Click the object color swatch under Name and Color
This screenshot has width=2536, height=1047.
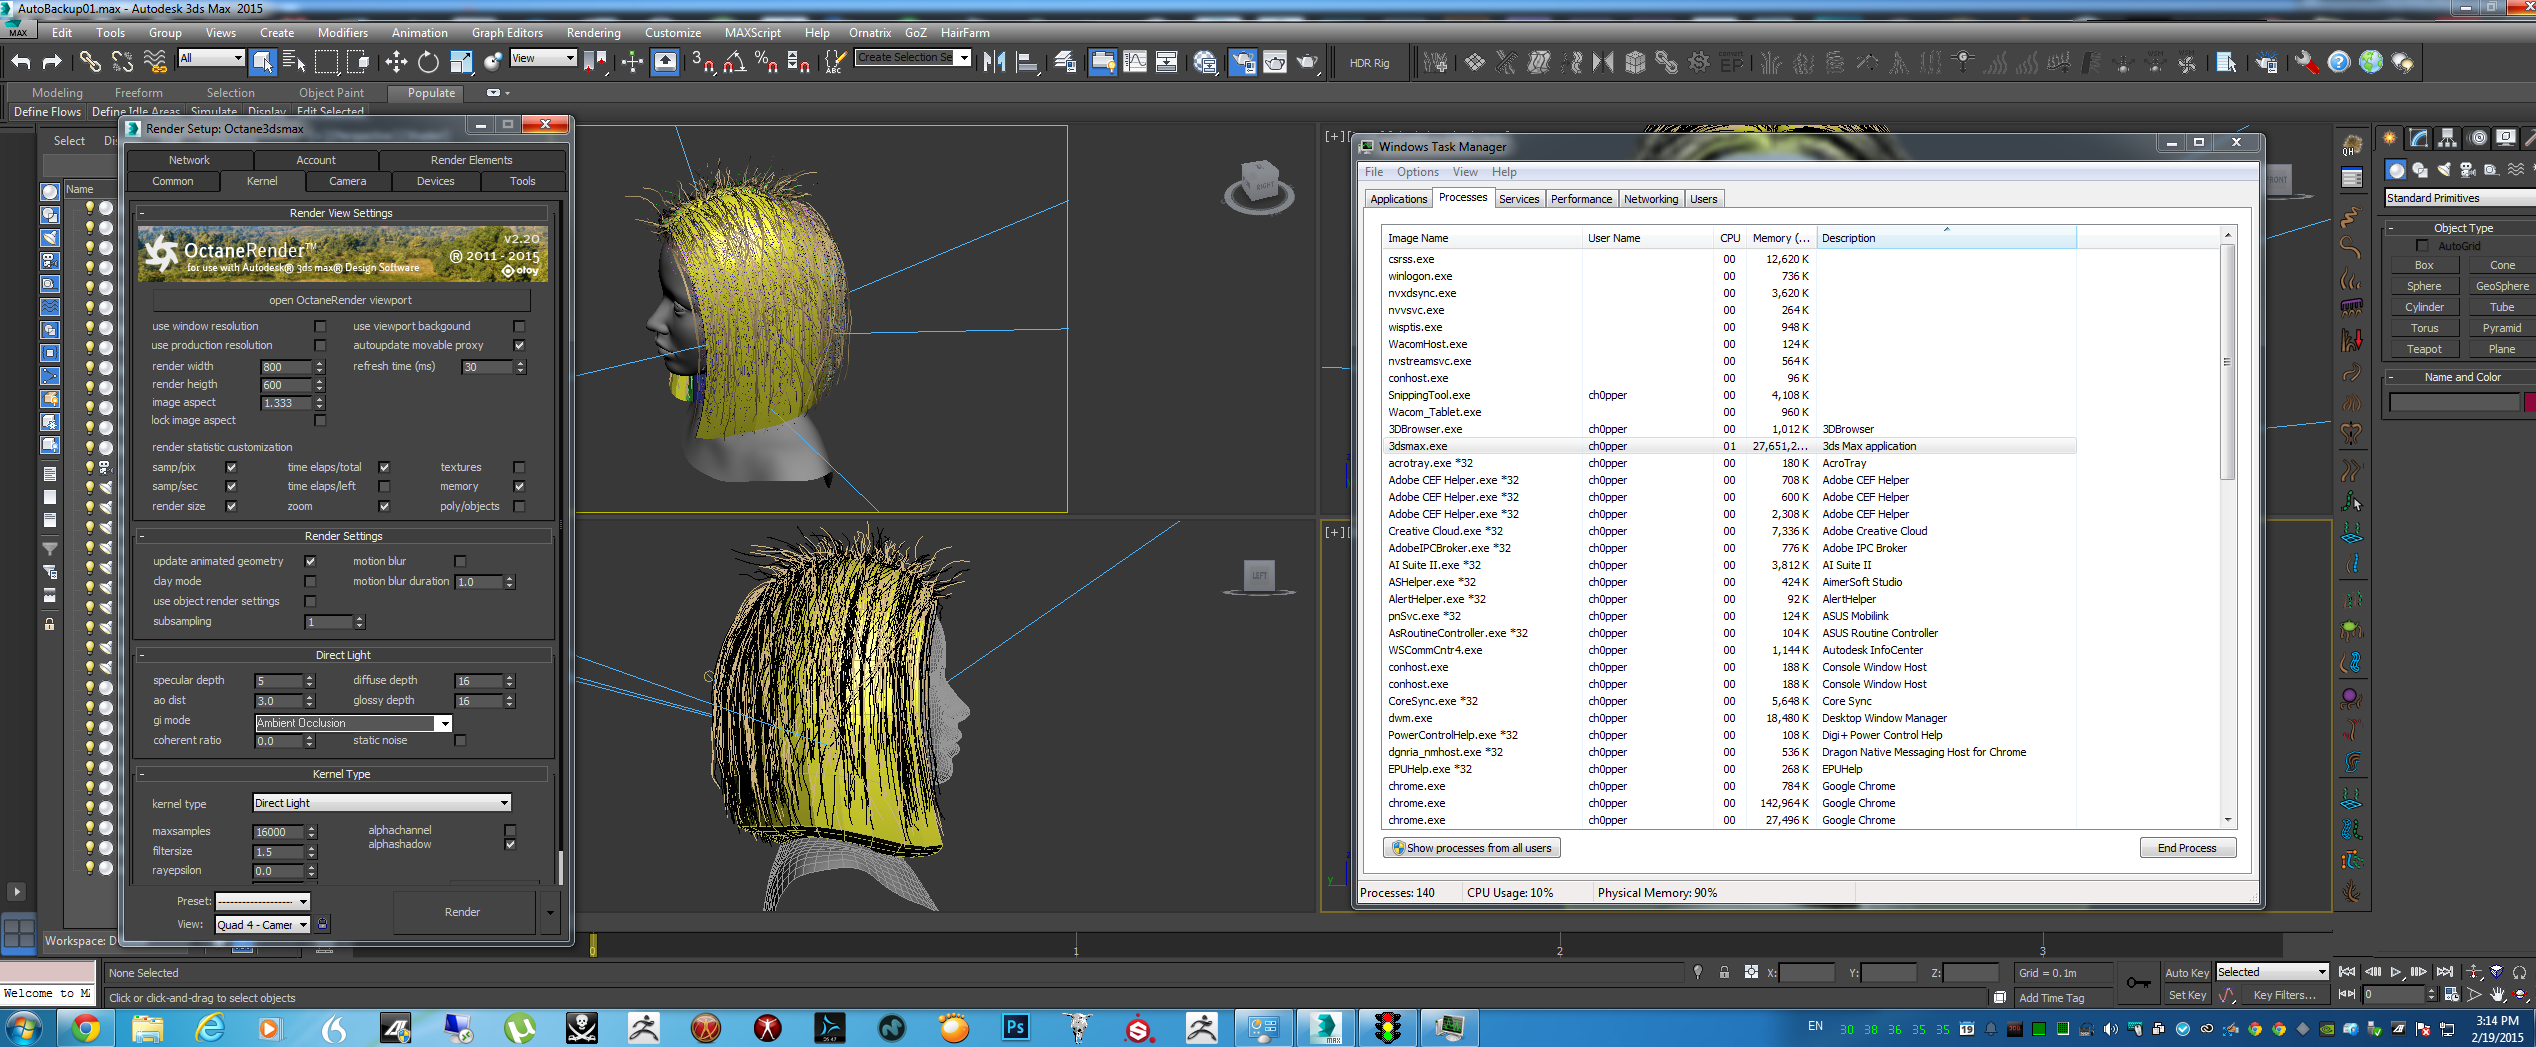pyautogui.click(x=2529, y=402)
